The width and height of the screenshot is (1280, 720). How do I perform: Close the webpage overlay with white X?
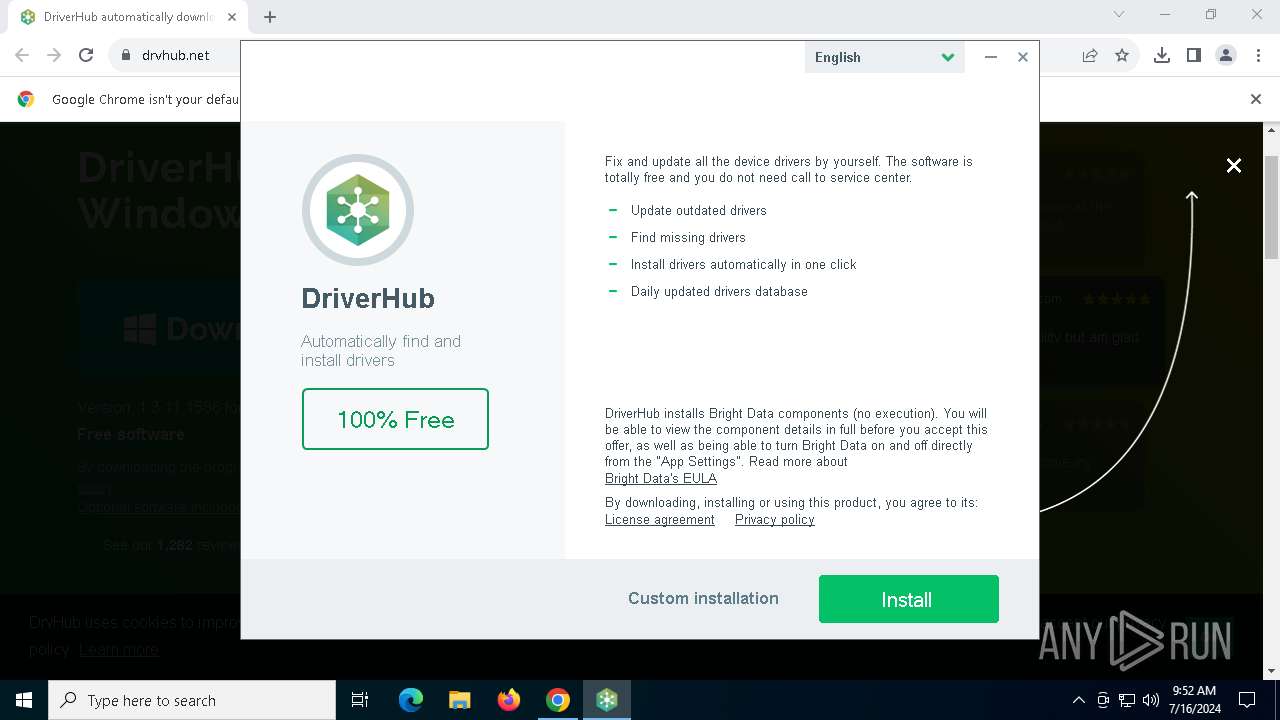pyautogui.click(x=1234, y=166)
